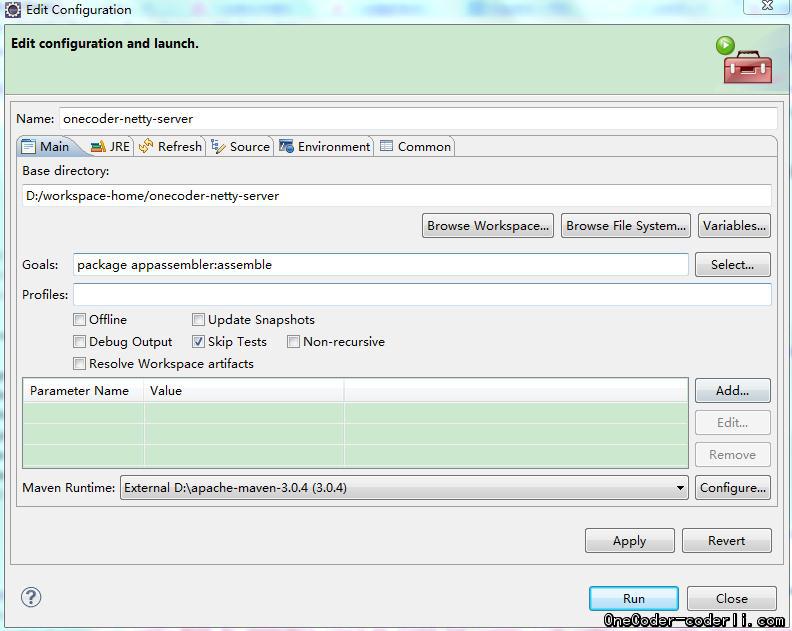Click the Eclipse icon in title bar
Image resolution: width=792 pixels, height=631 pixels.
pyautogui.click(x=11, y=10)
